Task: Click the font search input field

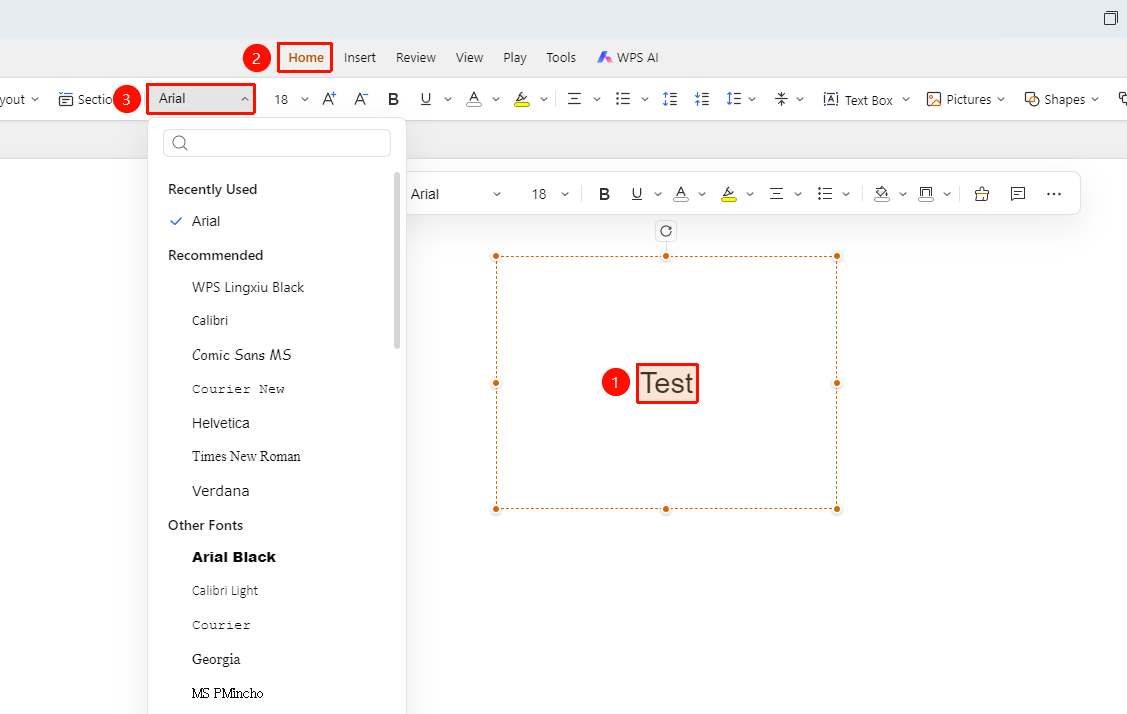Action: (277, 143)
